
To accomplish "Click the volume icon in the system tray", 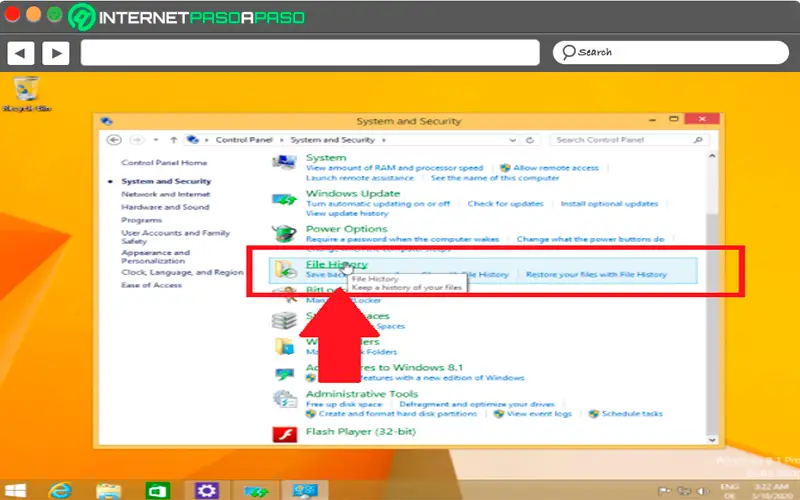I will tap(703, 491).
